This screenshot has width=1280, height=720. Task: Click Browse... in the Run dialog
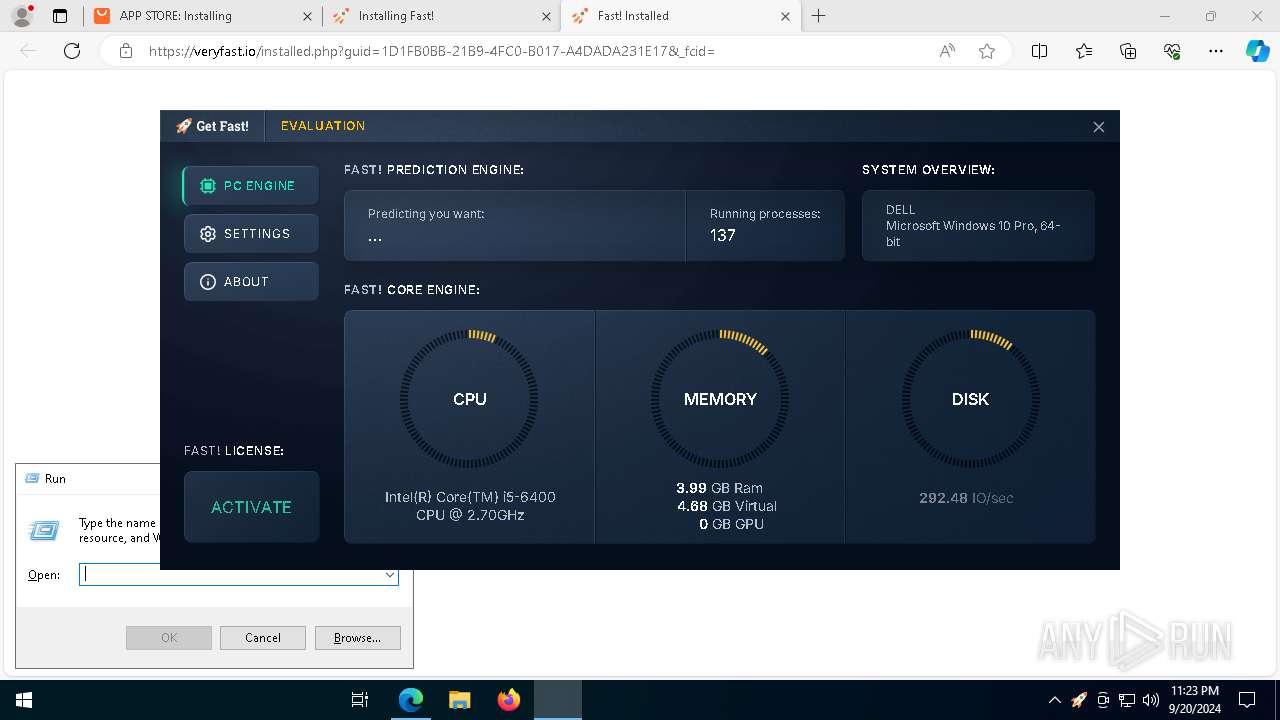357,638
